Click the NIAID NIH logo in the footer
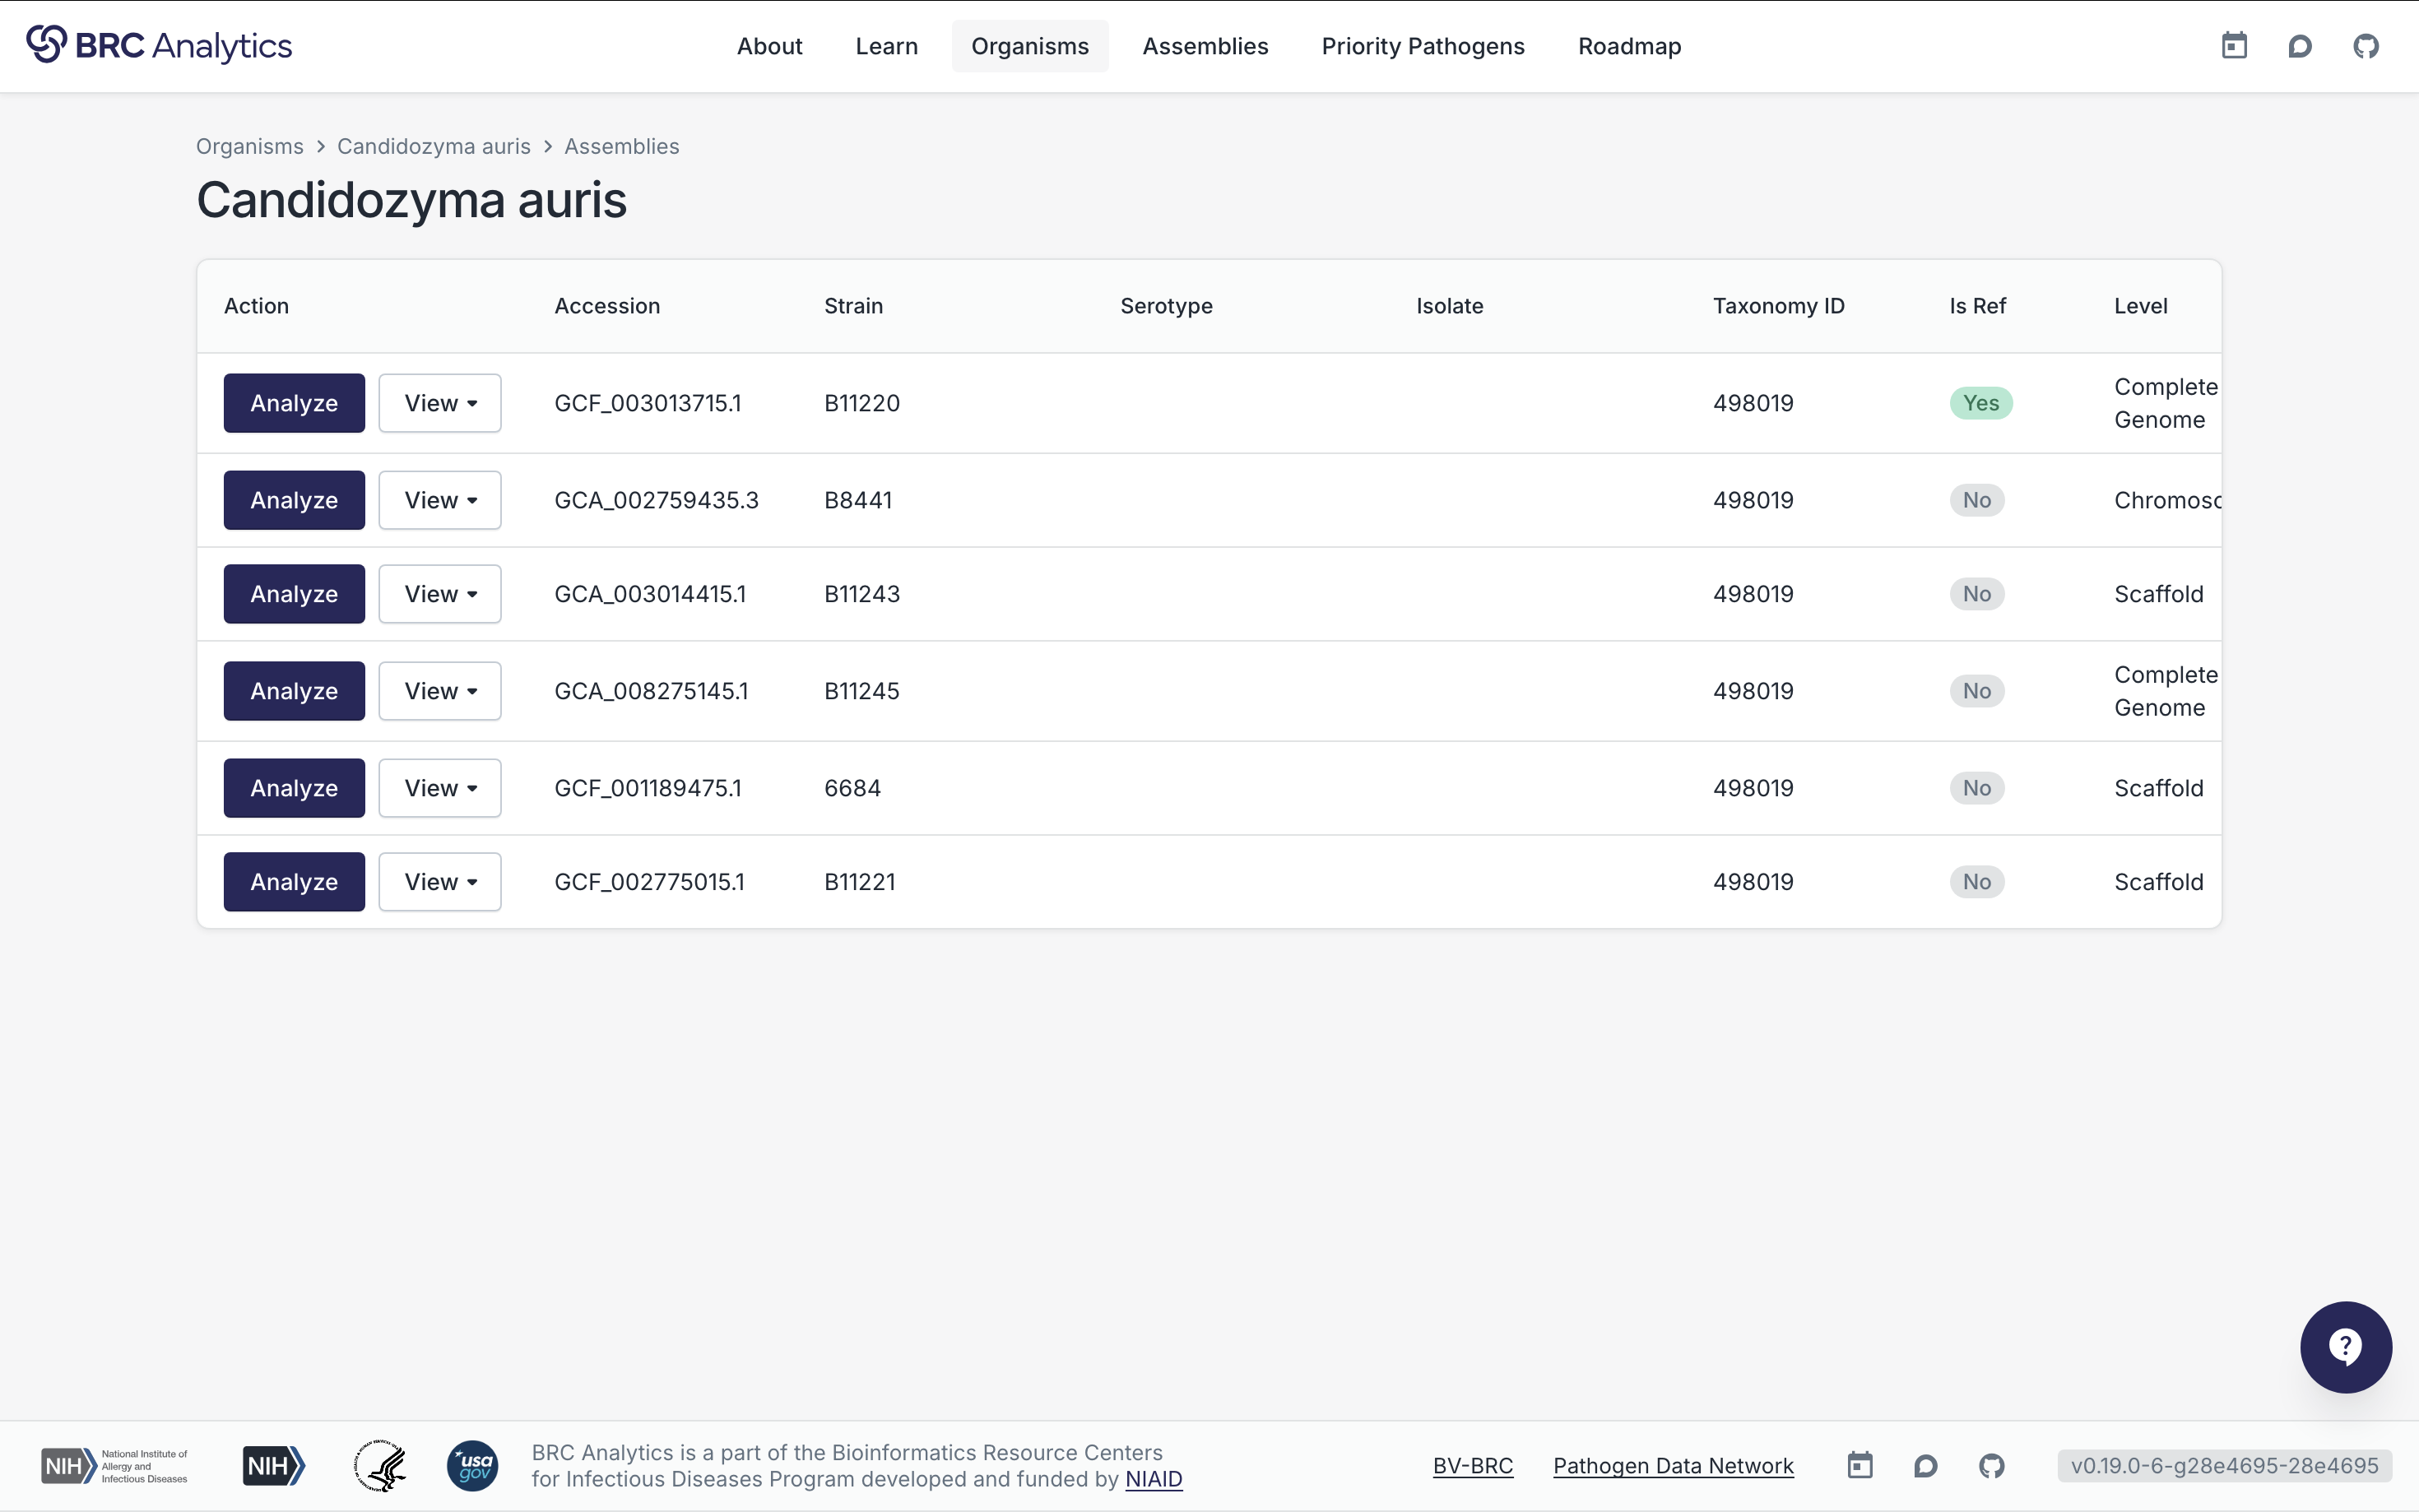 click(x=114, y=1465)
